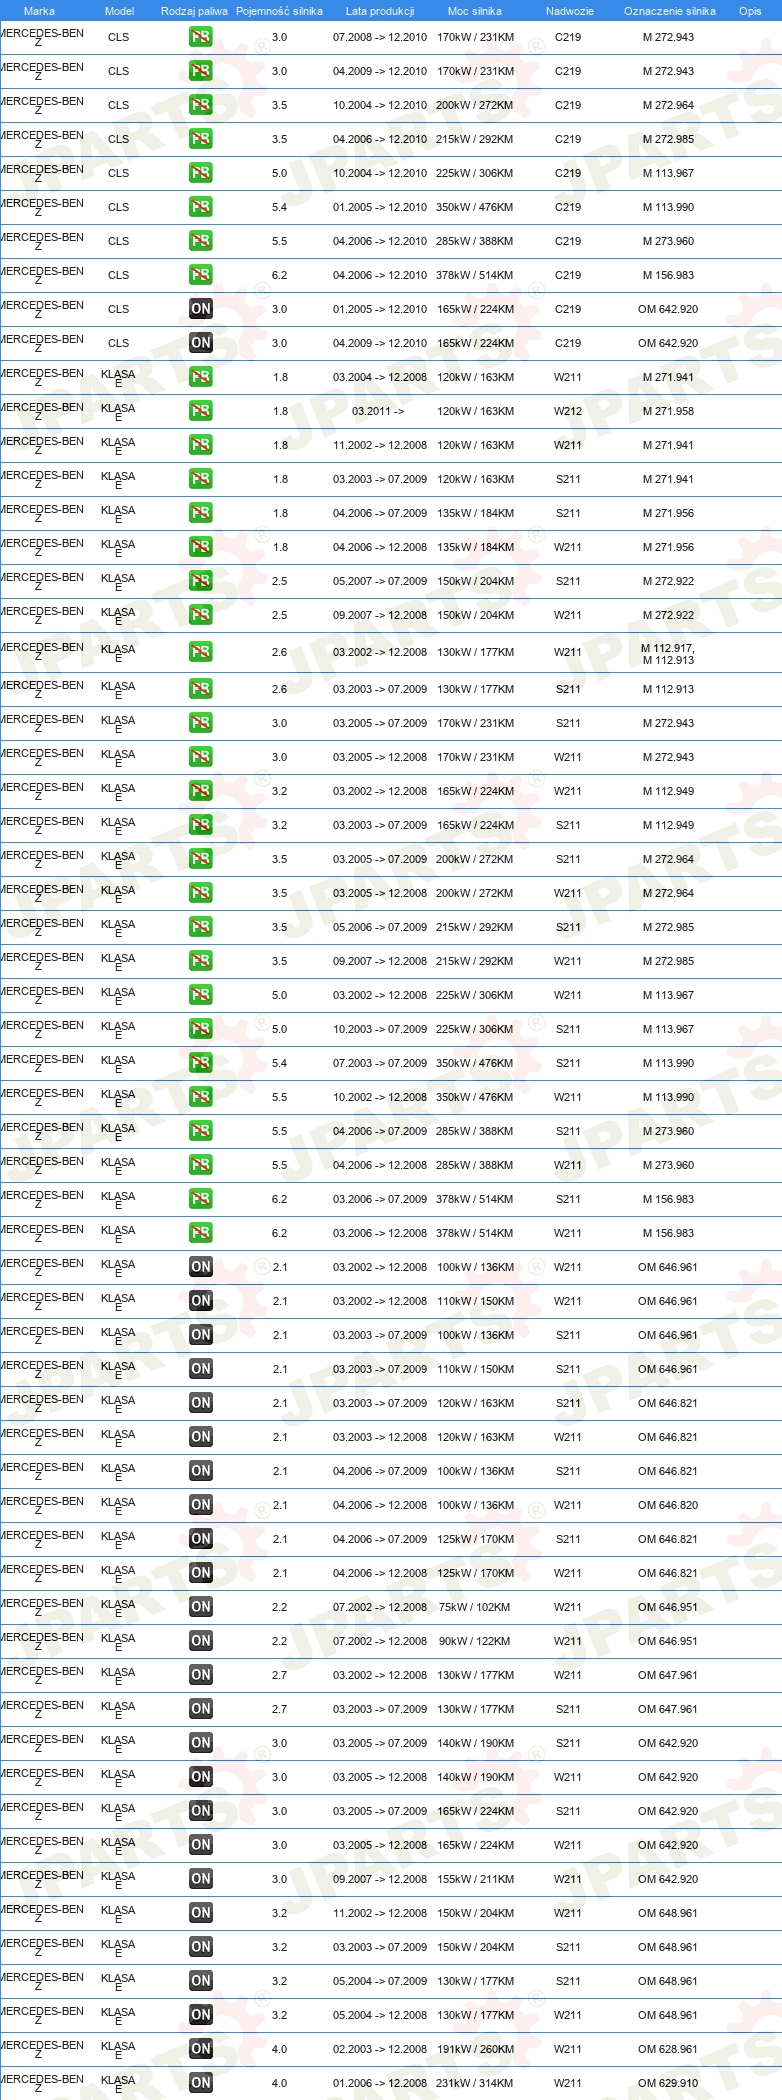Image resolution: width=782 pixels, height=2100 pixels.
Task: Select petrol icon in CLS 5.0 row
Action: coord(201,173)
